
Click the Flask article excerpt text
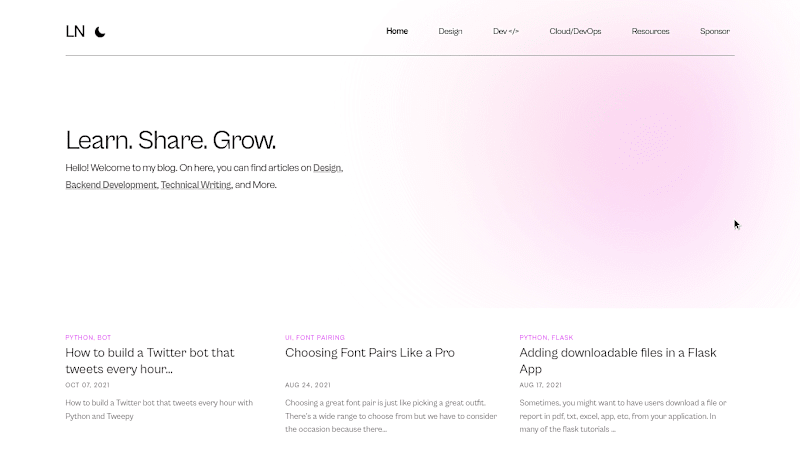click(x=623, y=416)
